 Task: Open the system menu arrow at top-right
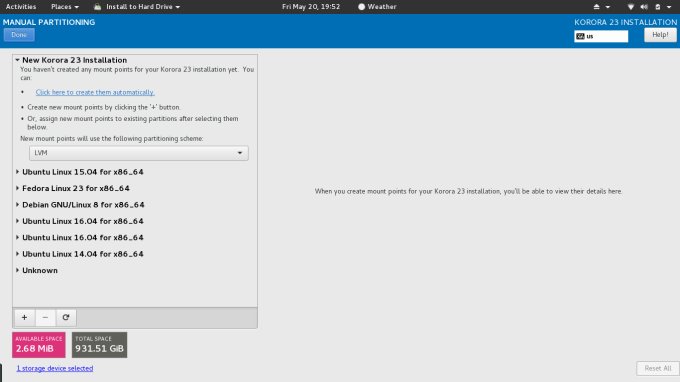pos(669,7)
